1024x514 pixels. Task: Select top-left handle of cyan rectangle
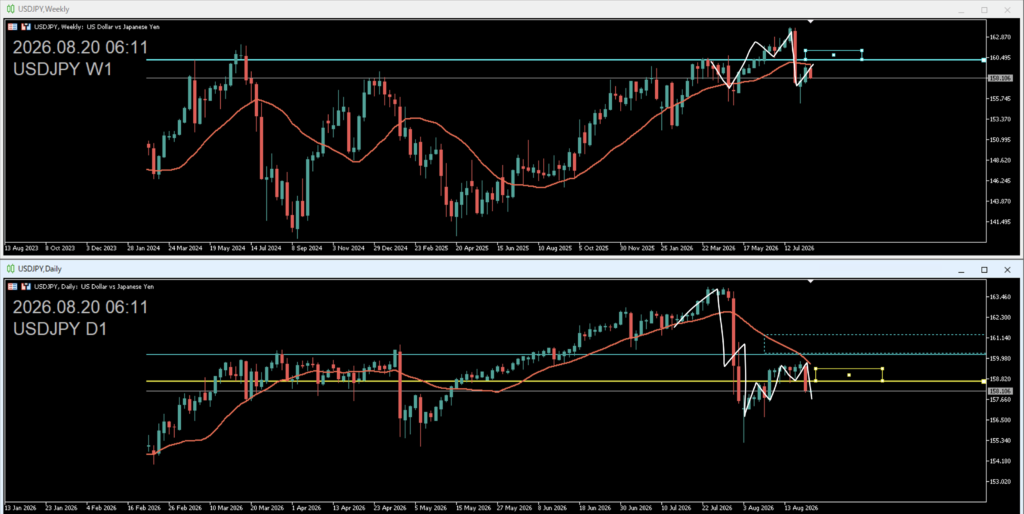pyautogui.click(x=805, y=50)
